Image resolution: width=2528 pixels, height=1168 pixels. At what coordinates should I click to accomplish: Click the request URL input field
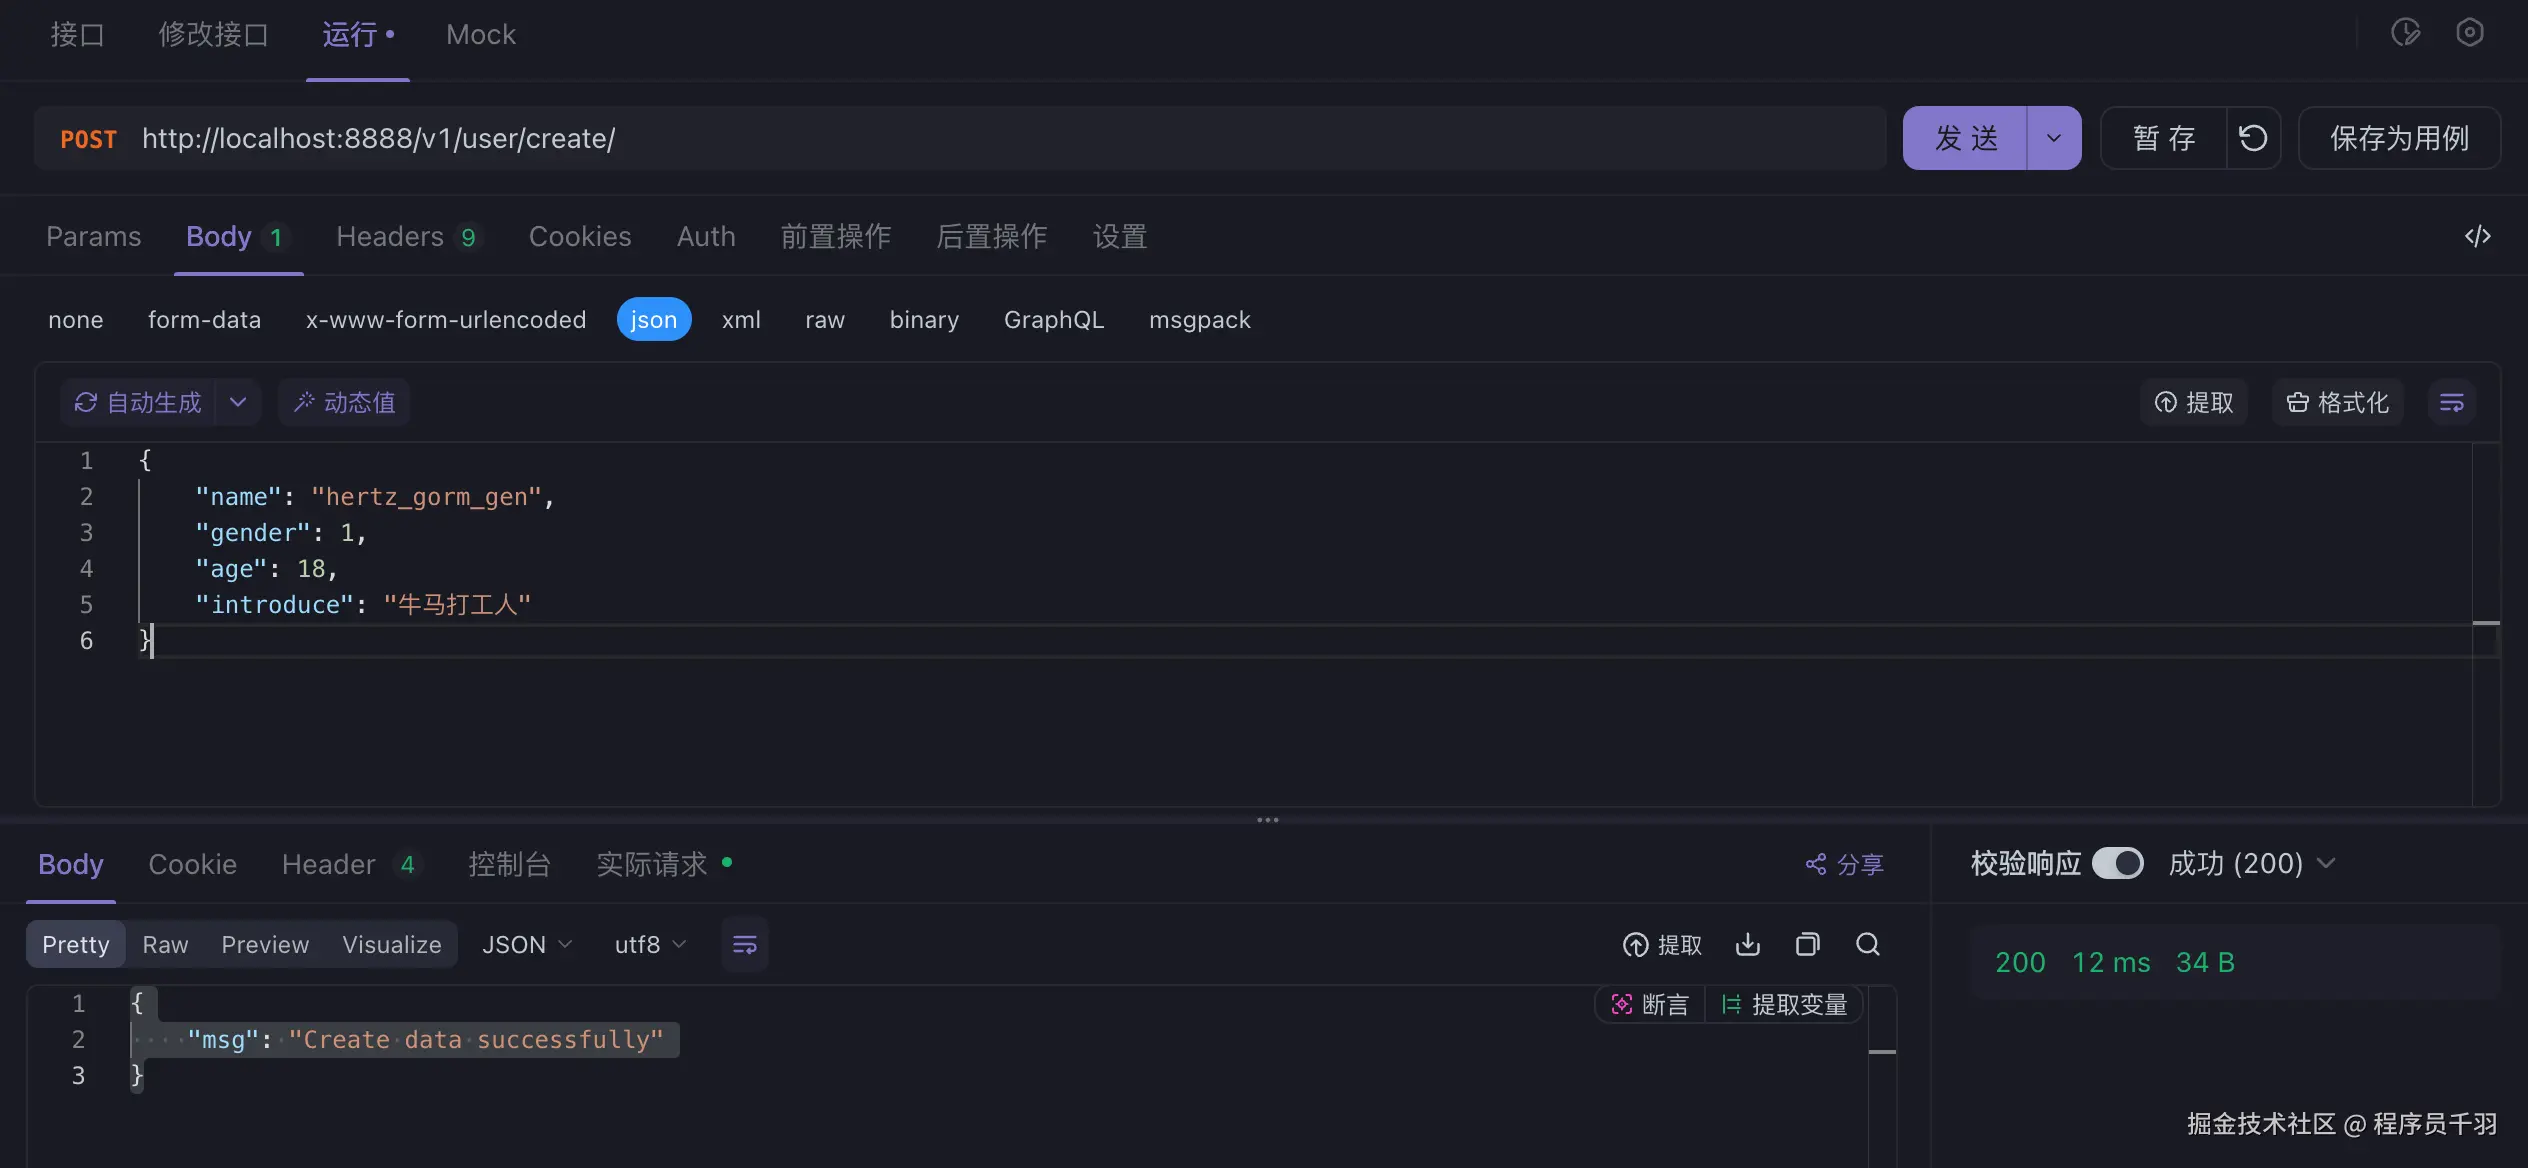click(x=1000, y=138)
